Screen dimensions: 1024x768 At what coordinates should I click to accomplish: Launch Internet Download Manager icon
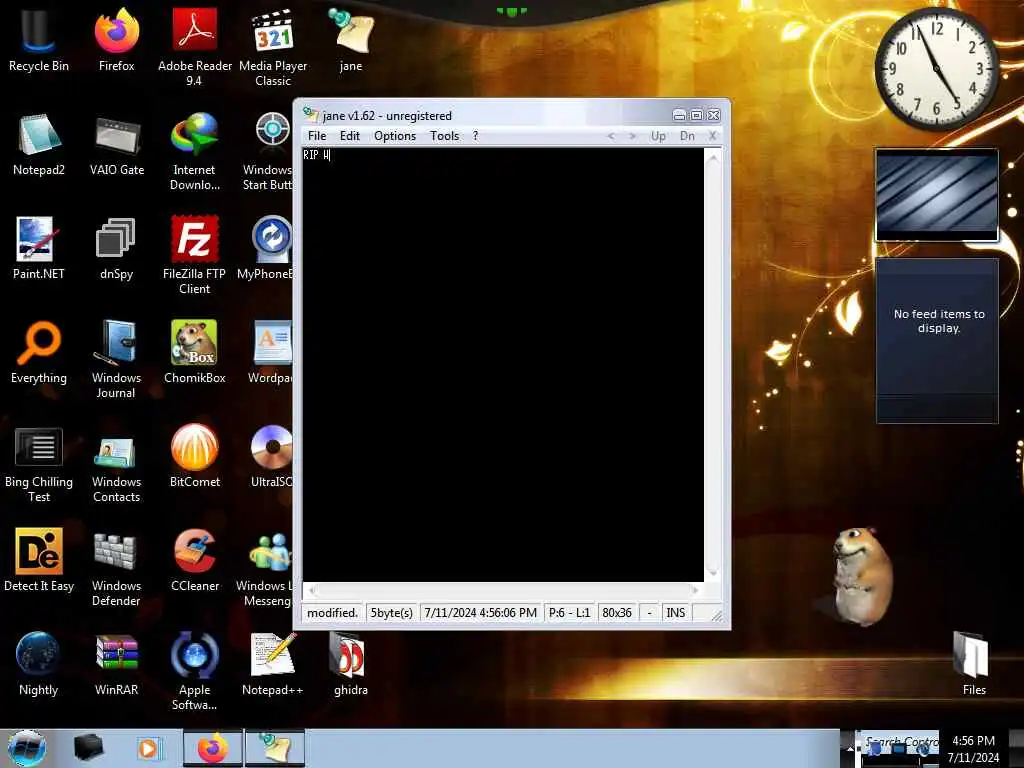pos(195,152)
